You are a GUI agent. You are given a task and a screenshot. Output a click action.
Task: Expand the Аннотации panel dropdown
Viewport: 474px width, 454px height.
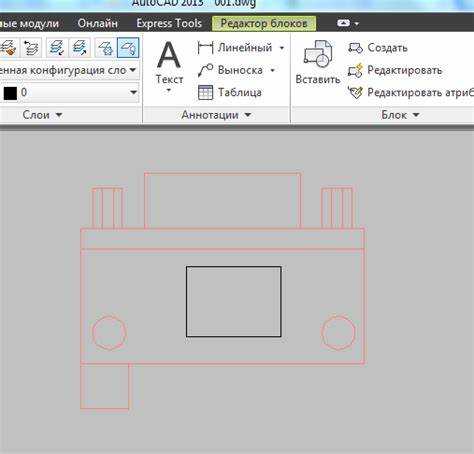click(248, 115)
